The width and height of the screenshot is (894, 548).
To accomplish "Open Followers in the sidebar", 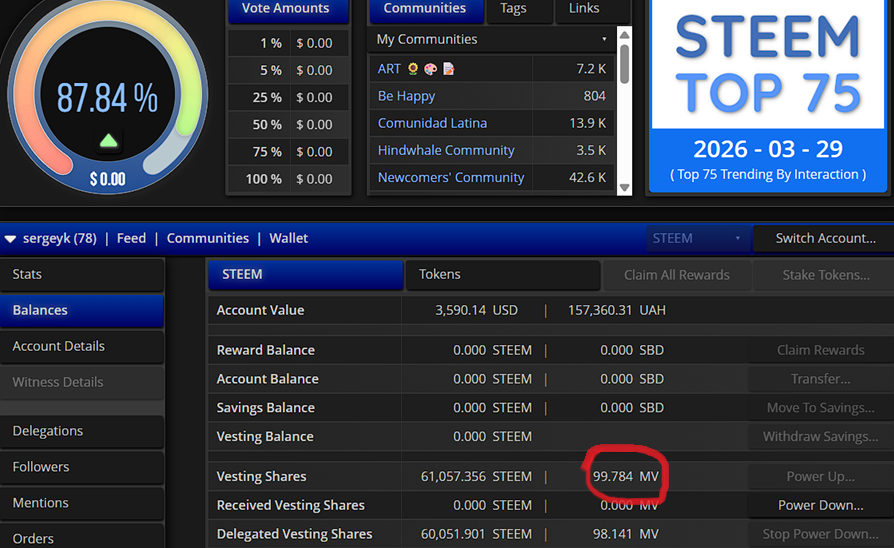I will 82,467.
